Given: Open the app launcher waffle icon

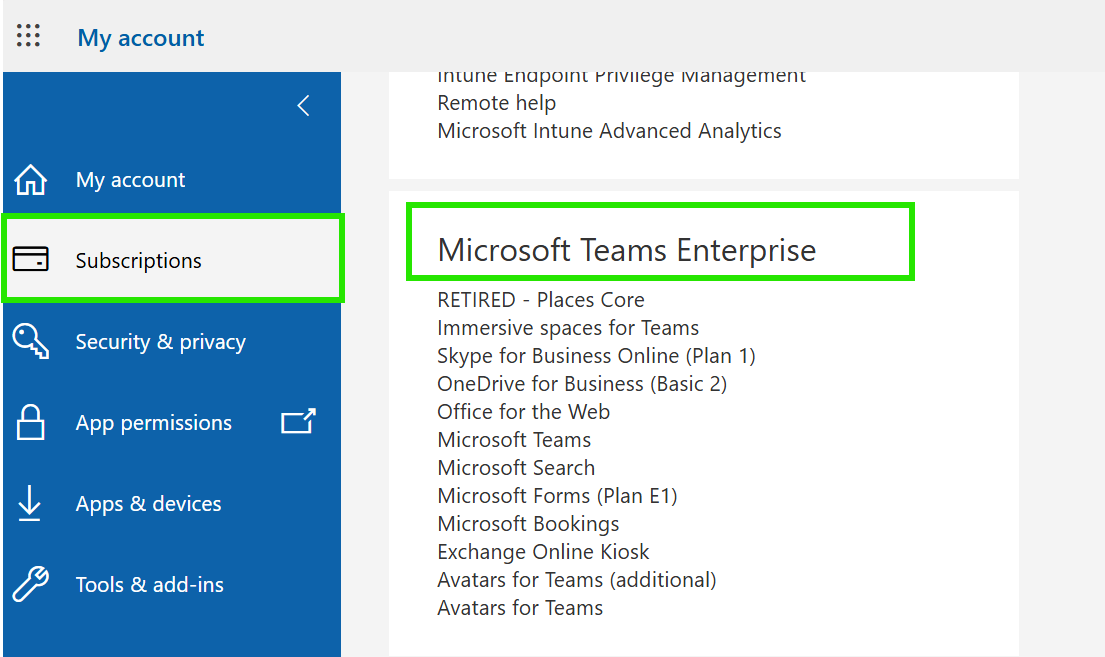Looking at the screenshot, I should 28,35.
